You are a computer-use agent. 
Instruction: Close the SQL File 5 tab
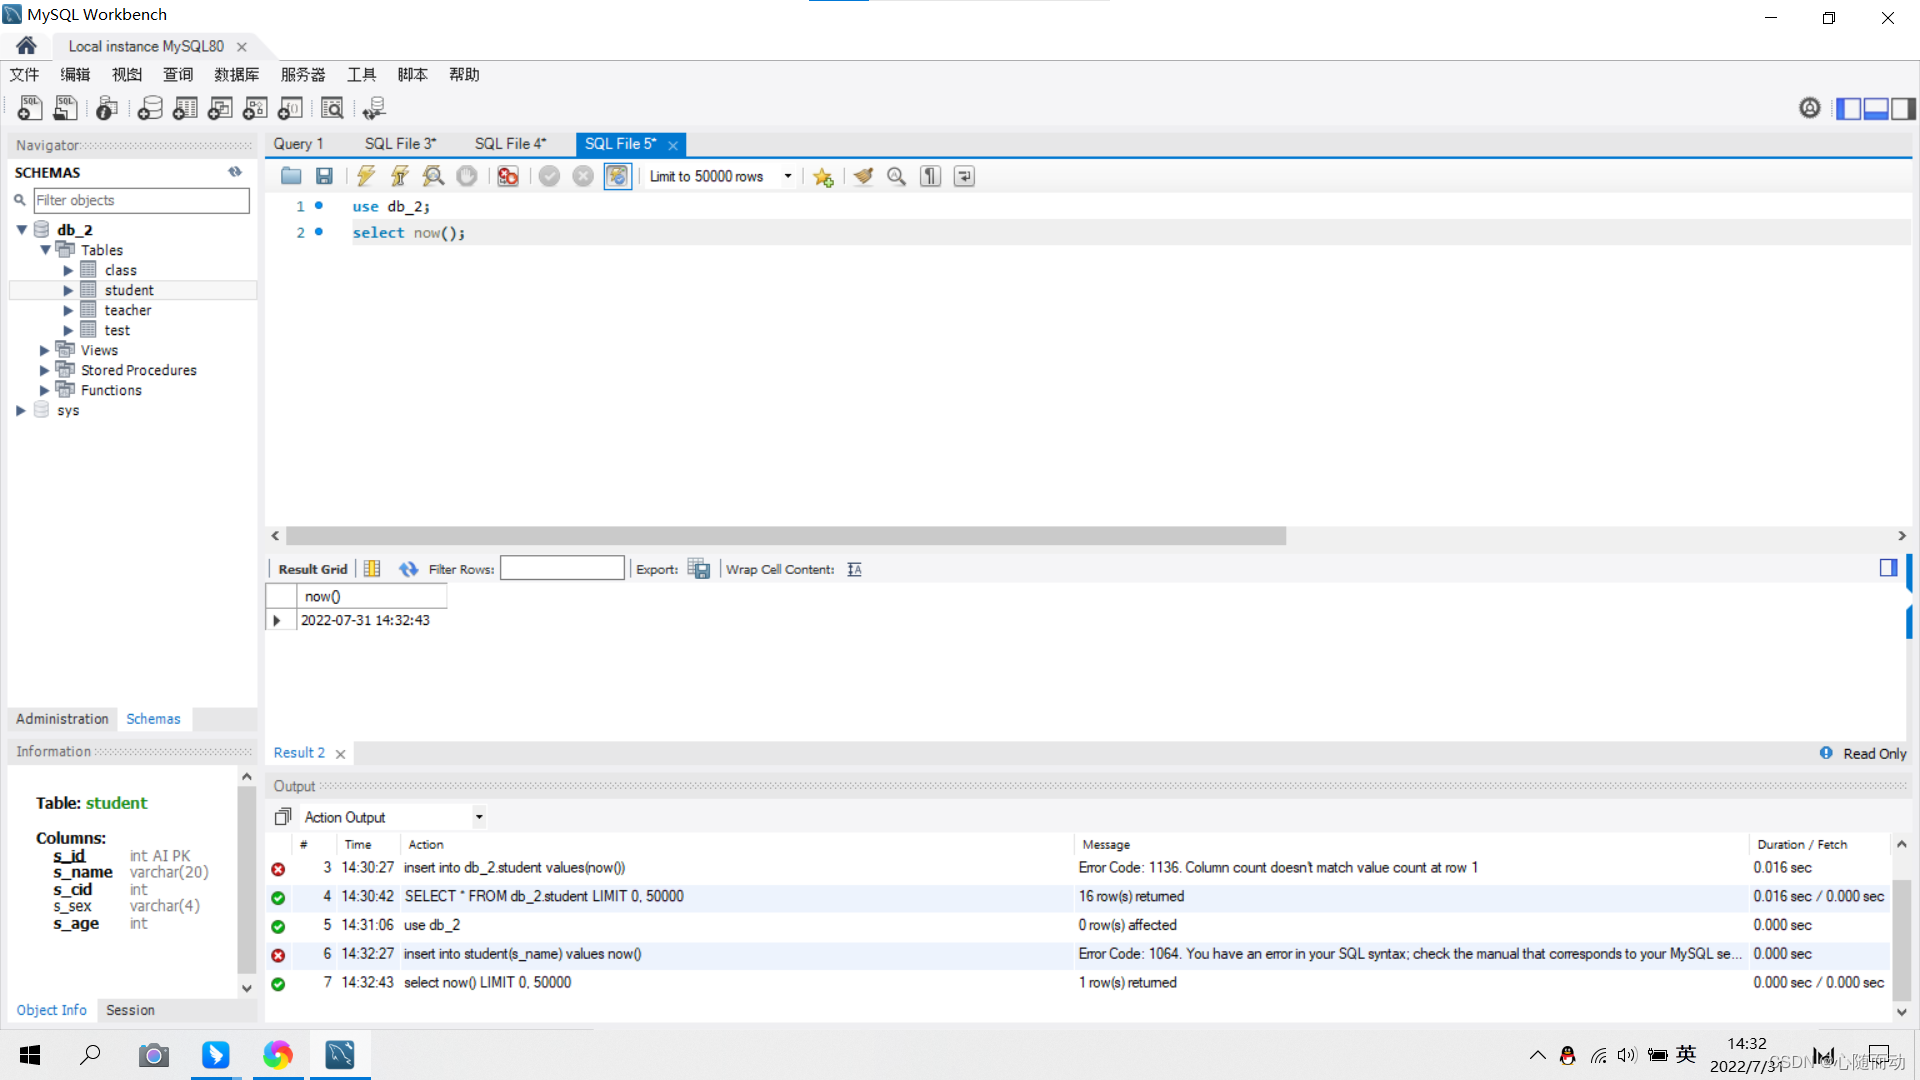pos(673,146)
